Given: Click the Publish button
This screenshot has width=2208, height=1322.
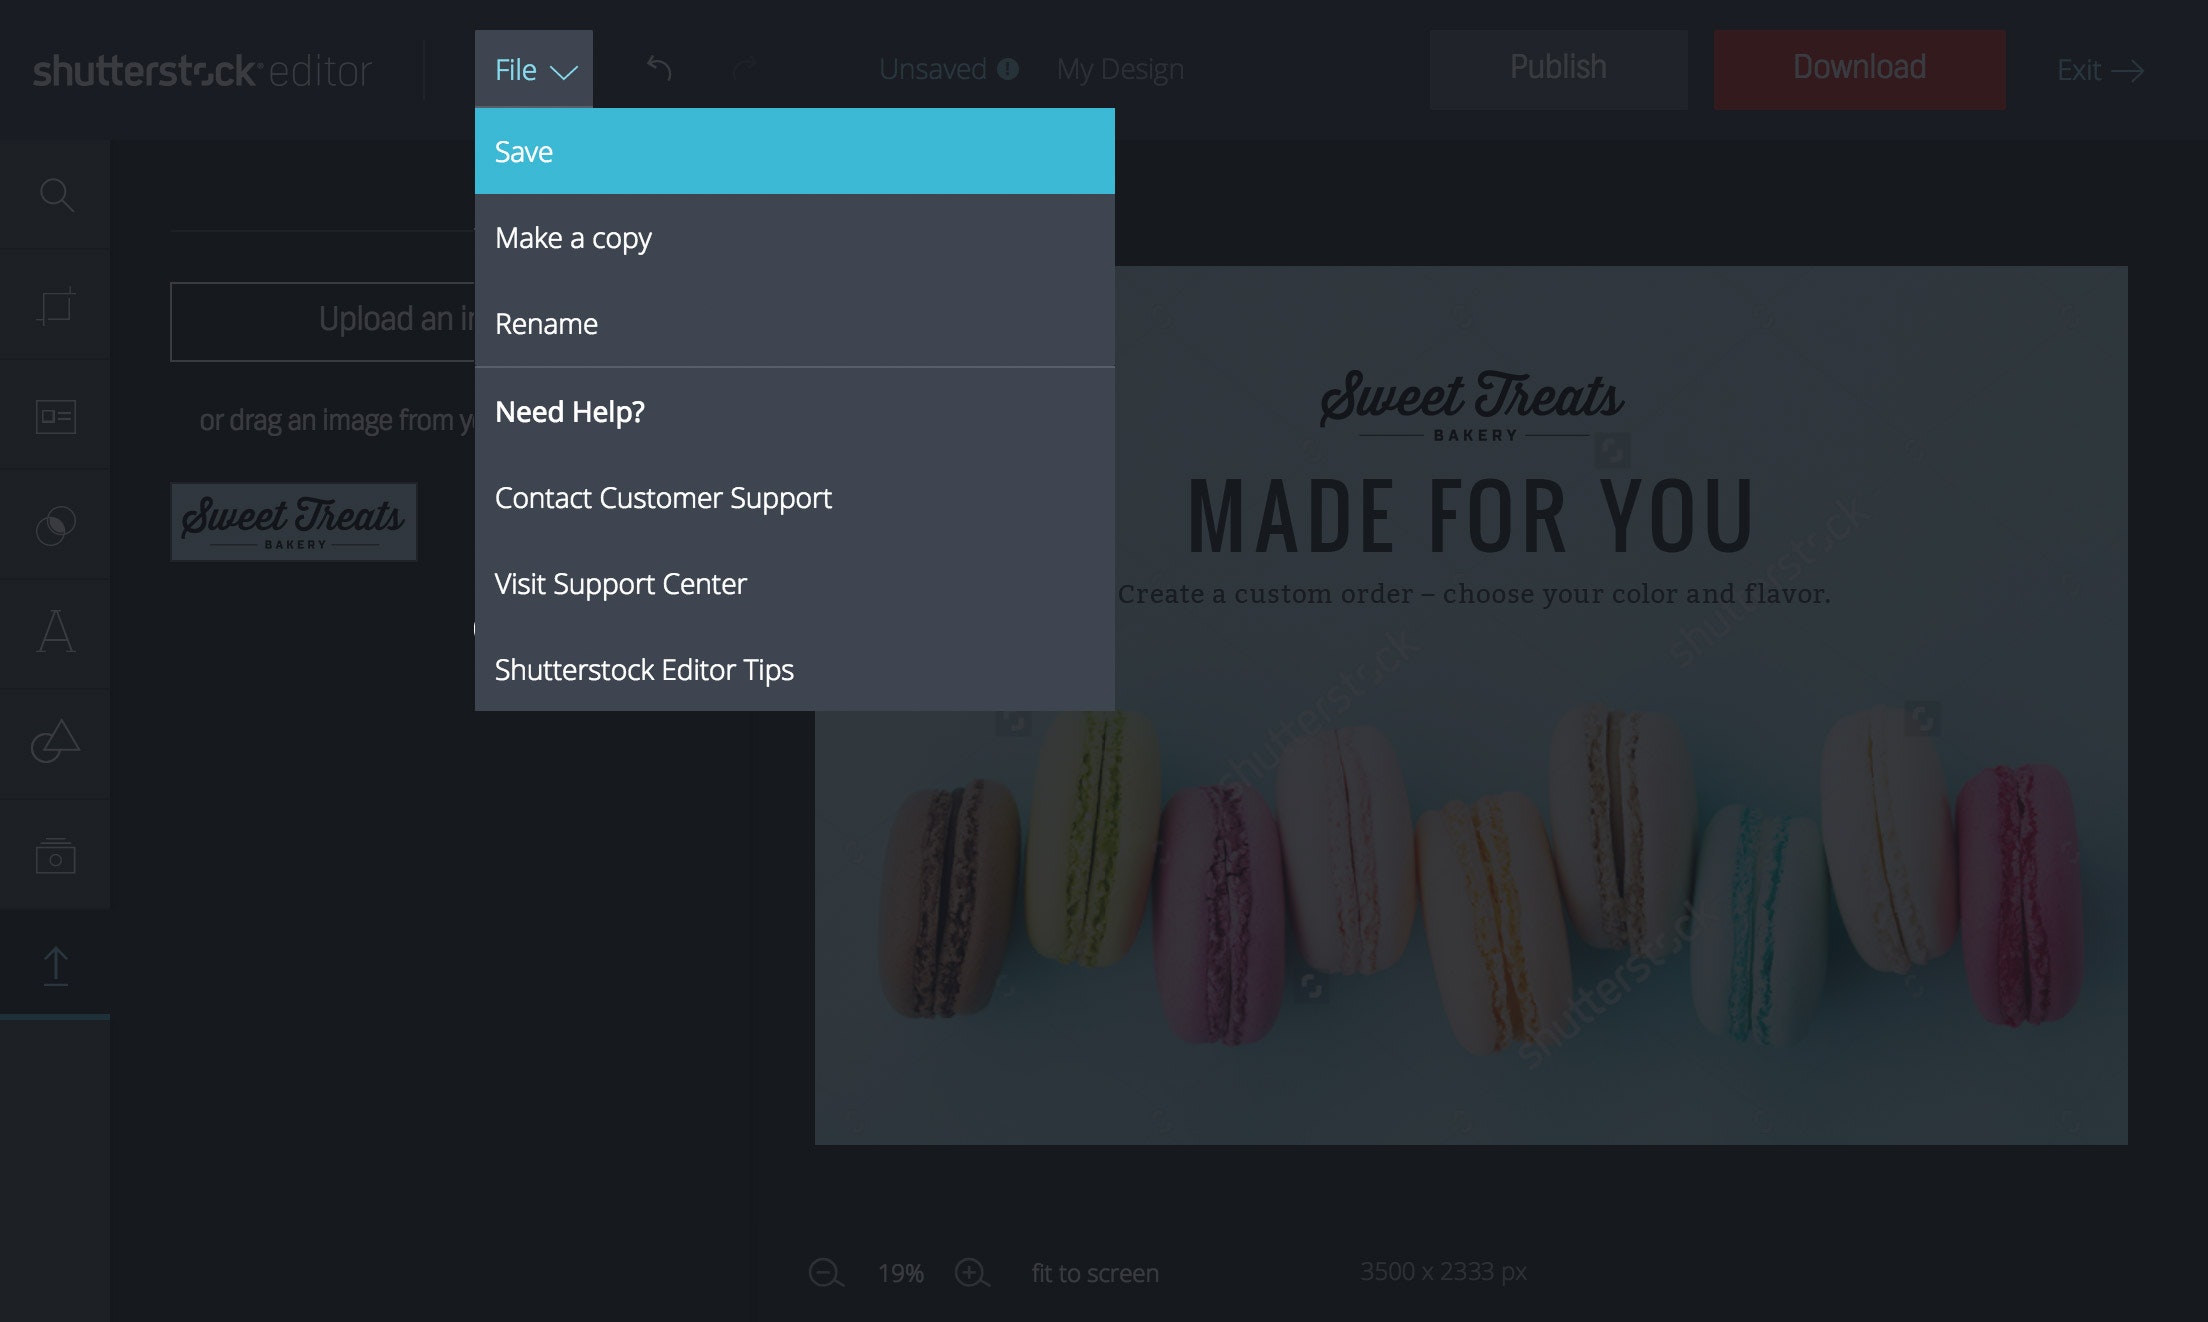Looking at the screenshot, I should (1558, 68).
